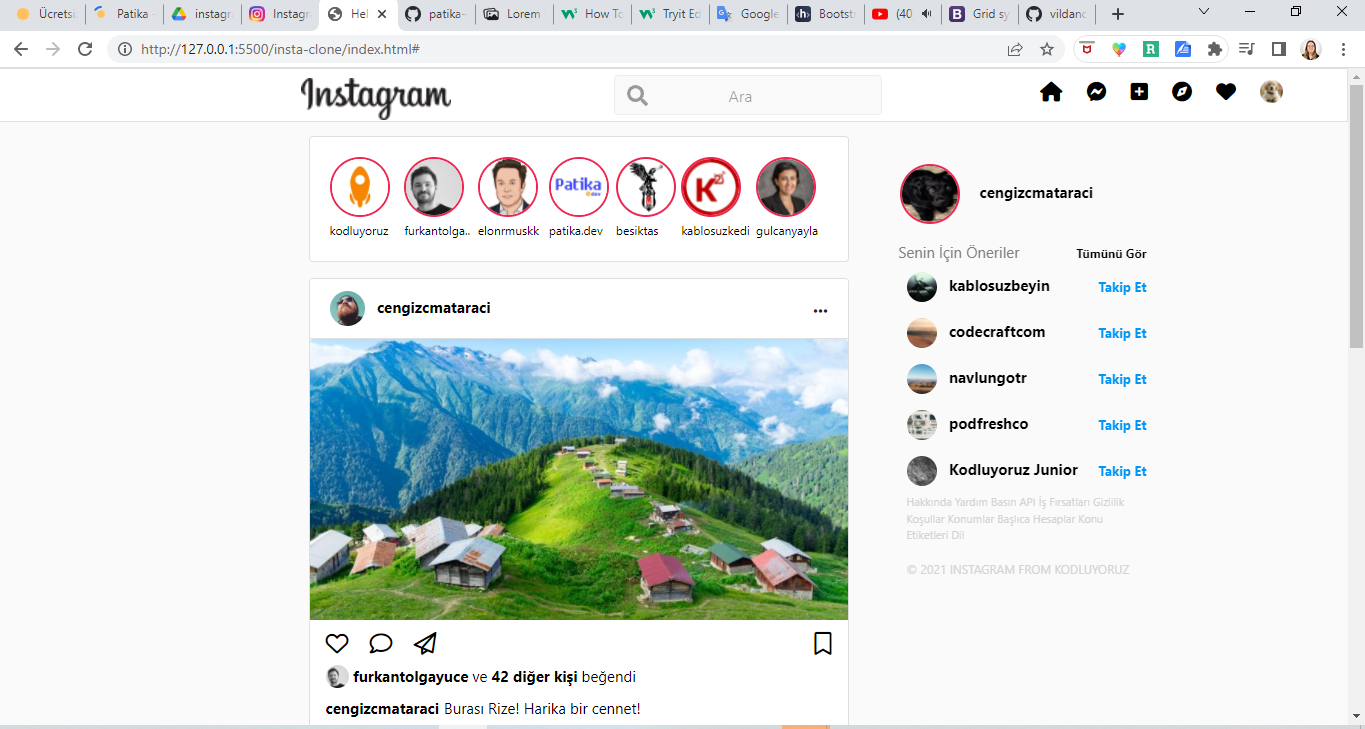Viewport: 1365px width, 729px height.
Task: Switch to the Grid system Bootstrap tab
Action: tap(981, 14)
